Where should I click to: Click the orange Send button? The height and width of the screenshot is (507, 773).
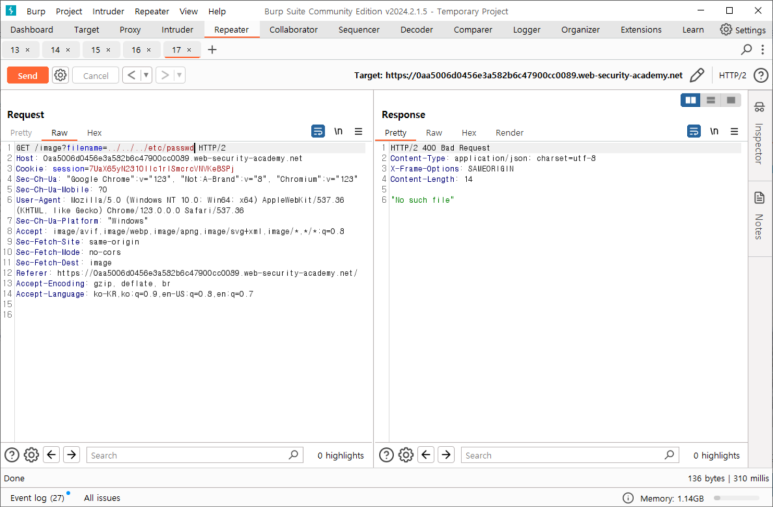(x=28, y=75)
